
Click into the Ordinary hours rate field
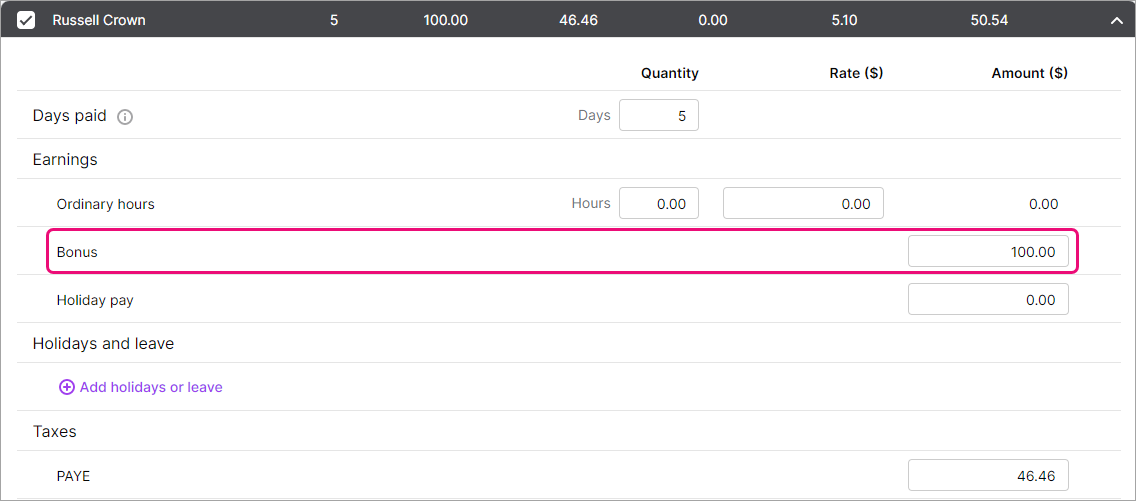click(803, 204)
